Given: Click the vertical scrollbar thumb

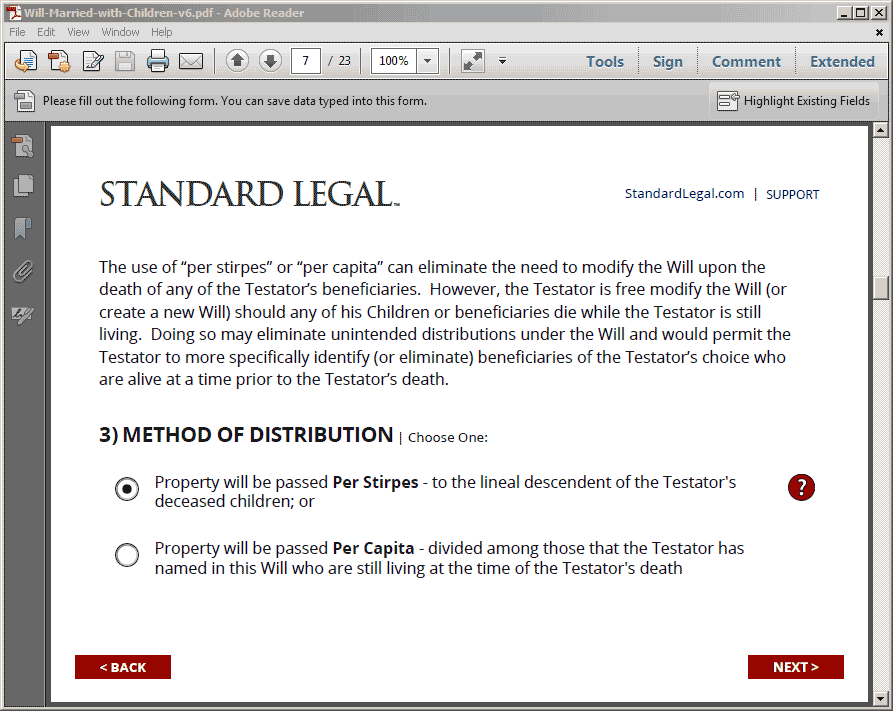Looking at the screenshot, I should point(880,287).
